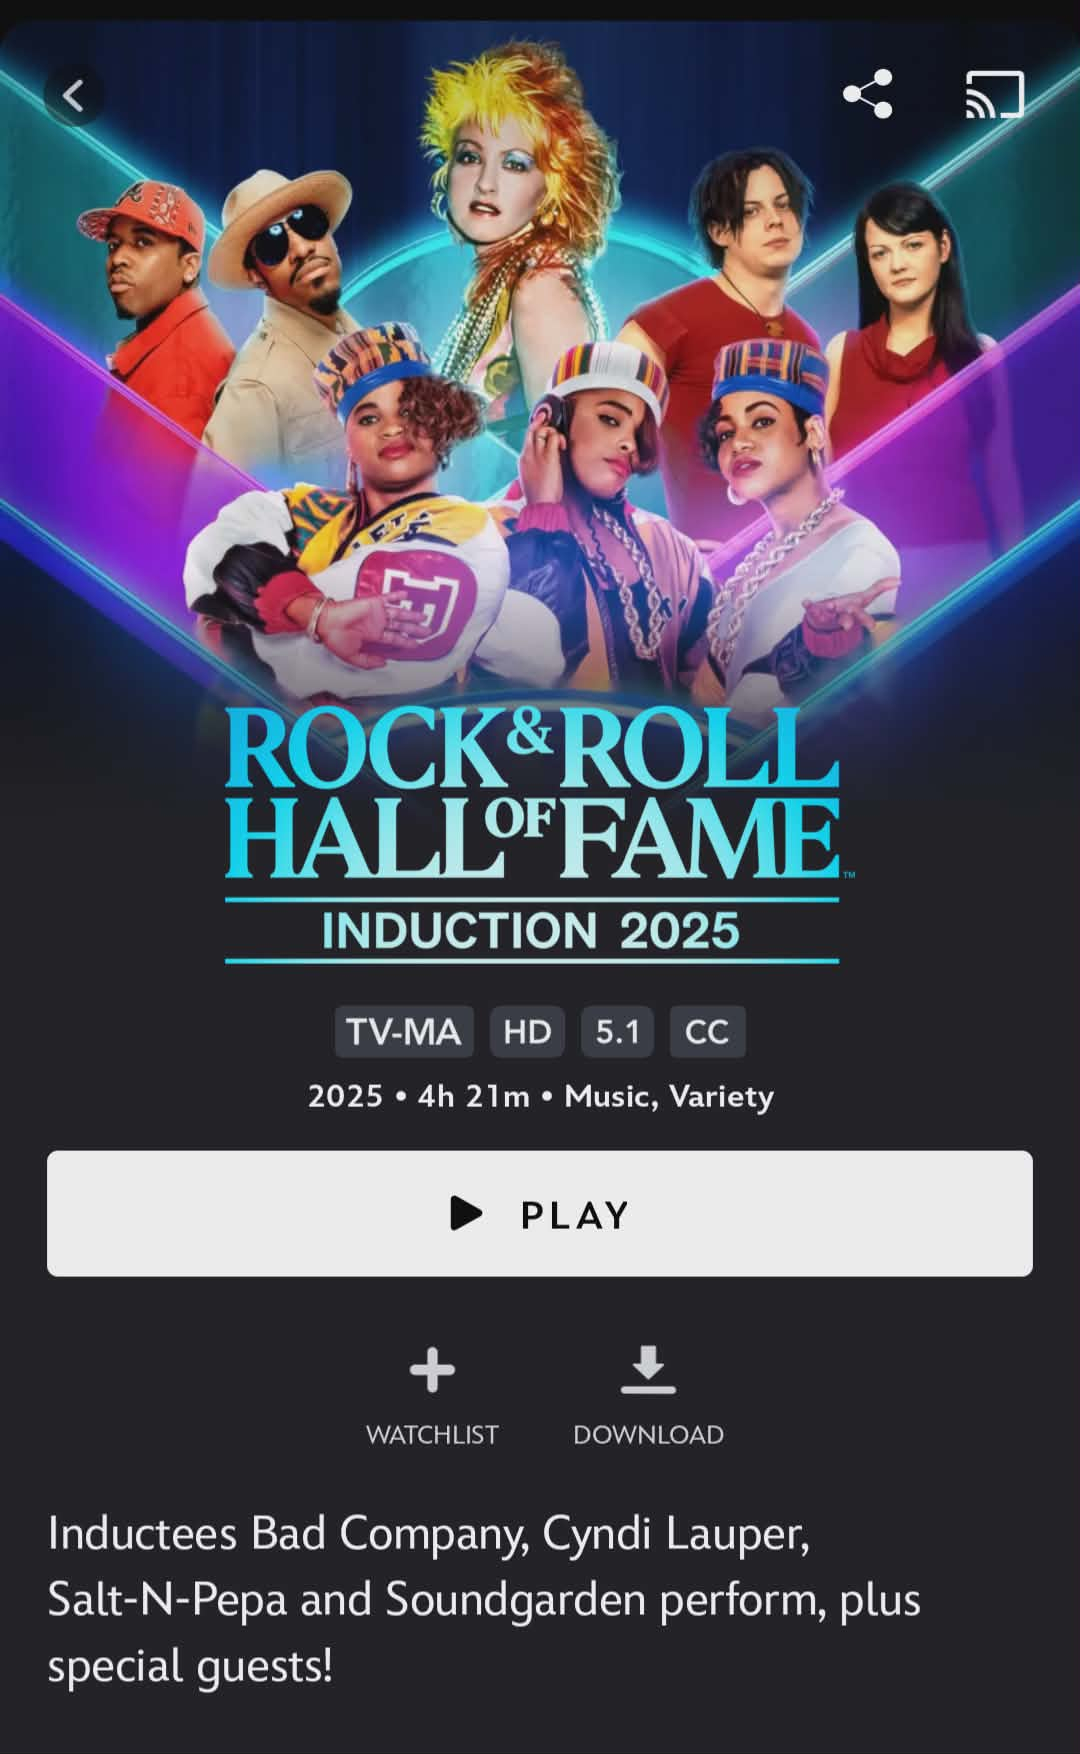Tap the Induction 2025 subtitle text
Screen dimensions: 1080x1754
[531, 931]
